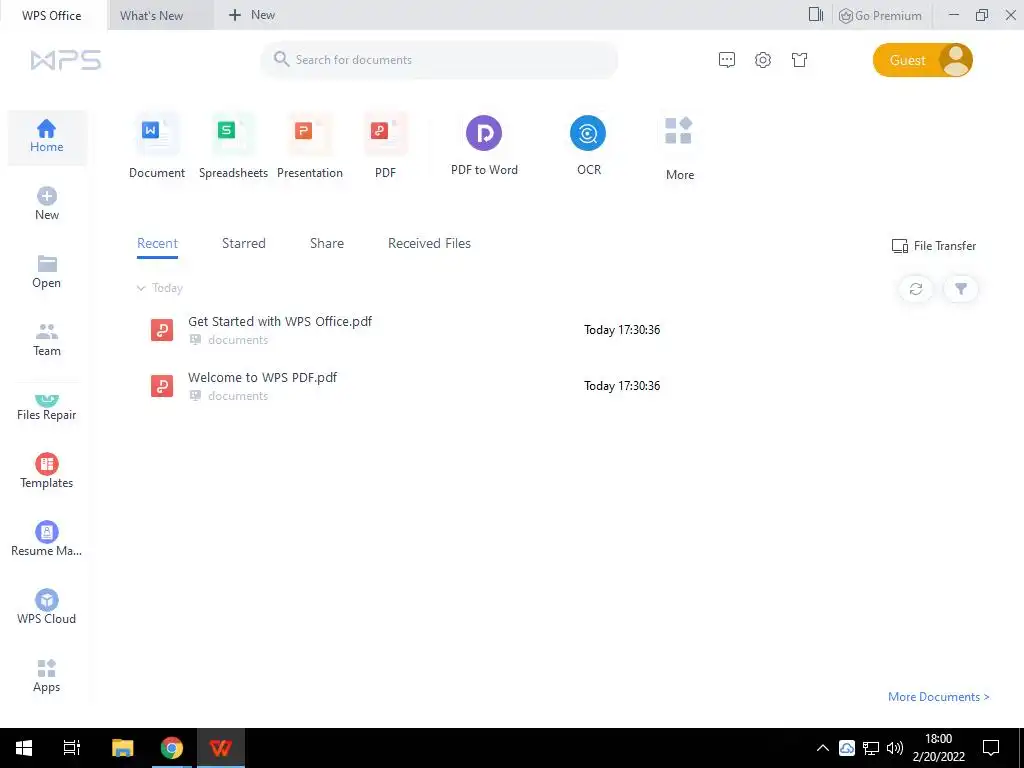Open File Explorer from taskbar
Screen dimensions: 1024x768
point(122,748)
